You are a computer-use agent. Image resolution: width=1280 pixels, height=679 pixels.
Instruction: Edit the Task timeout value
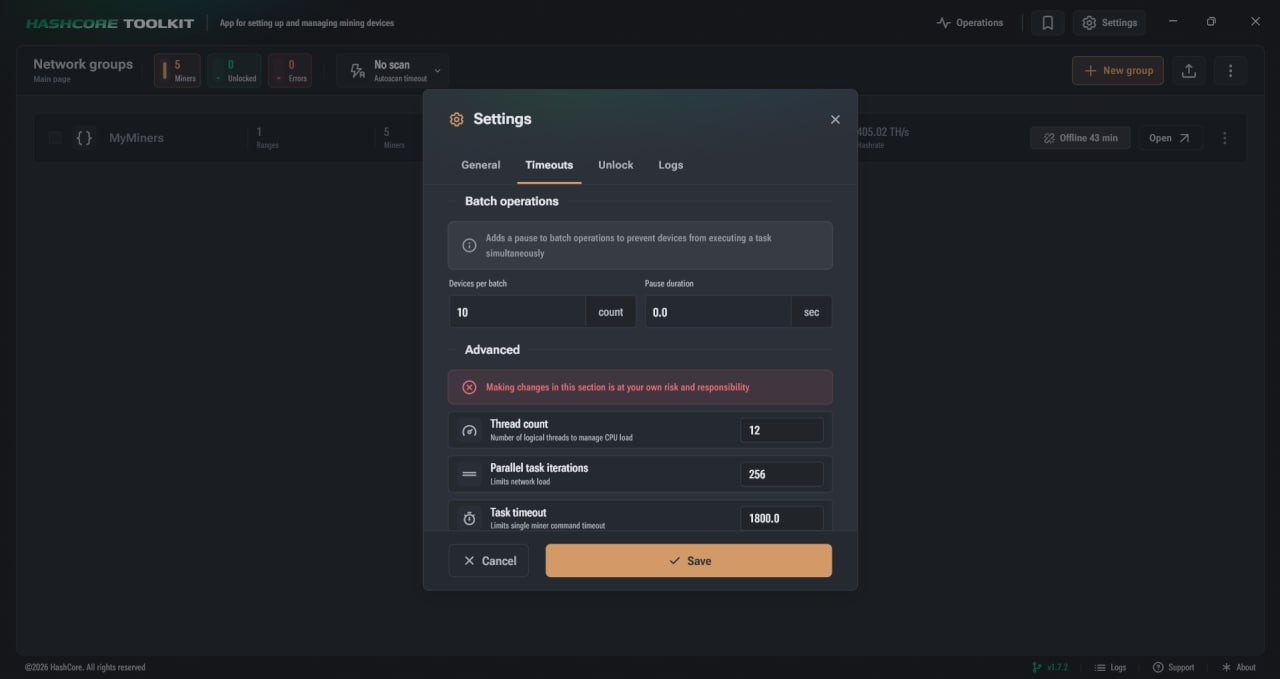pyautogui.click(x=782, y=517)
